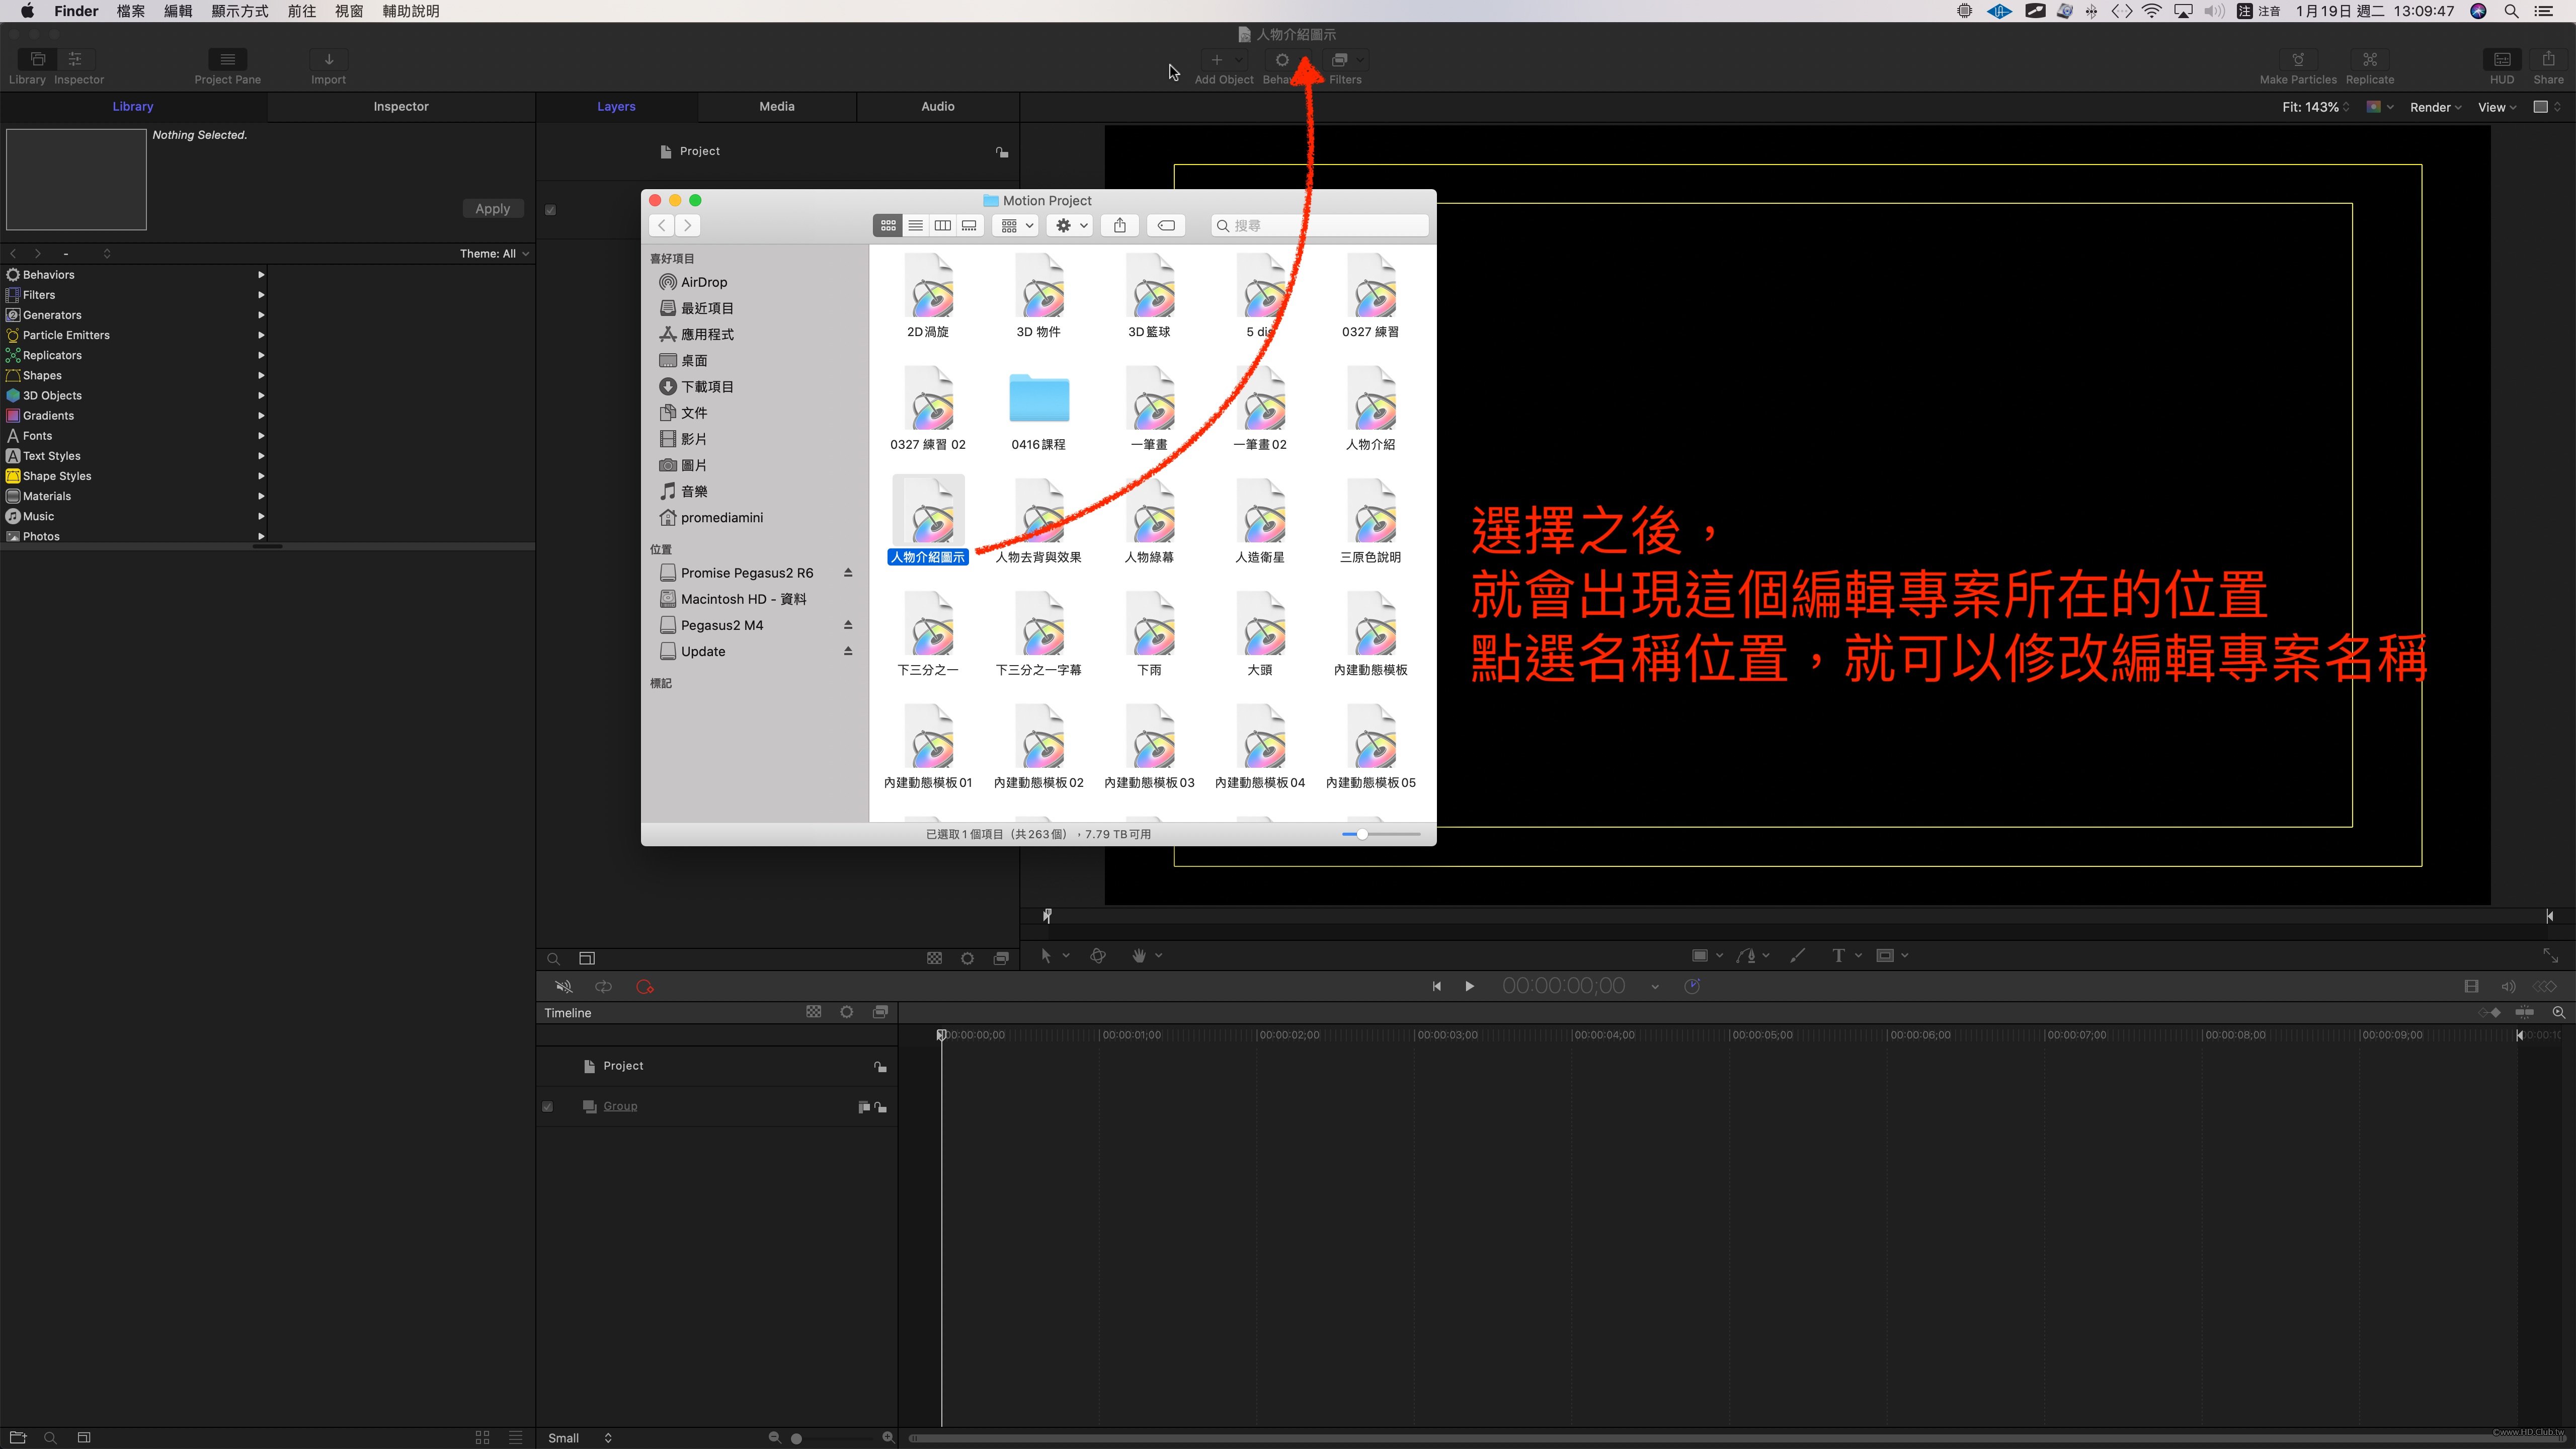Switch Finder window to list view

pyautogui.click(x=915, y=226)
